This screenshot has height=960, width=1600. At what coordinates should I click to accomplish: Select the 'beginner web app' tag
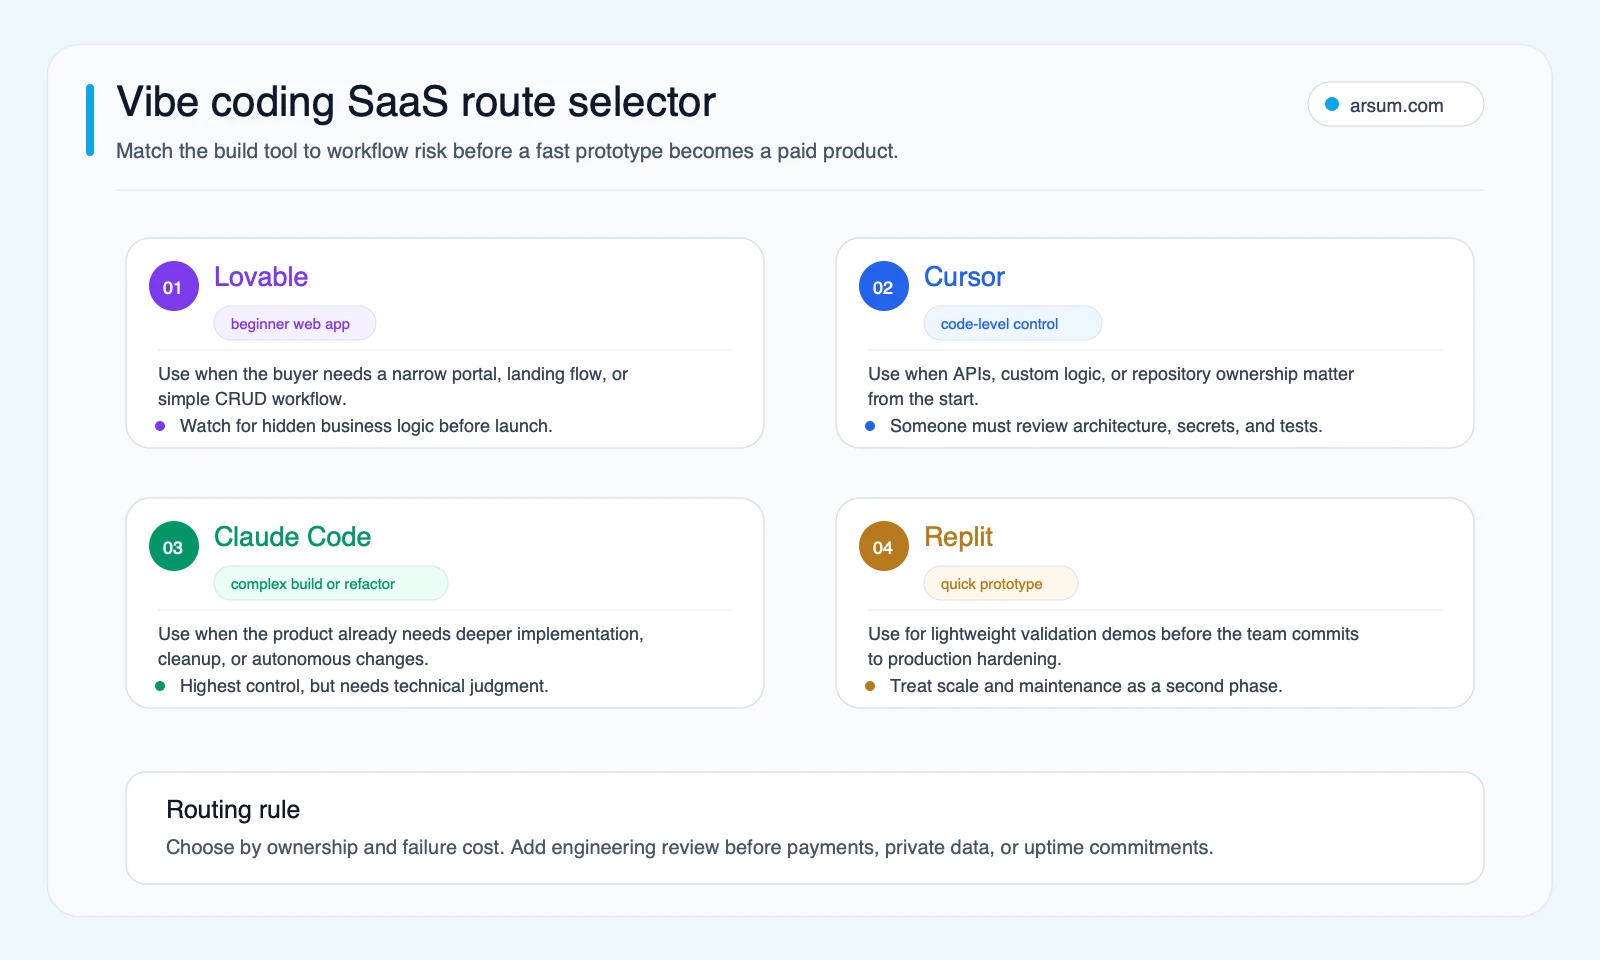(x=295, y=323)
